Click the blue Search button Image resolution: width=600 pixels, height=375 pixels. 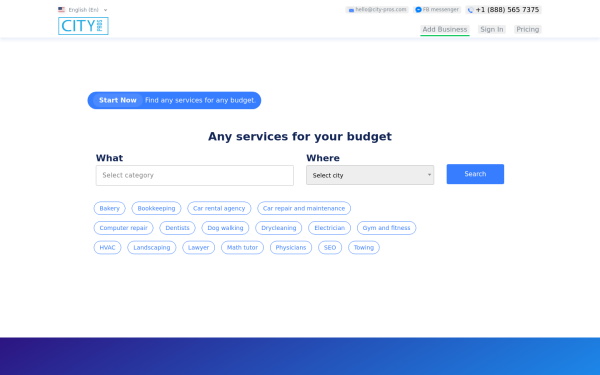475,174
